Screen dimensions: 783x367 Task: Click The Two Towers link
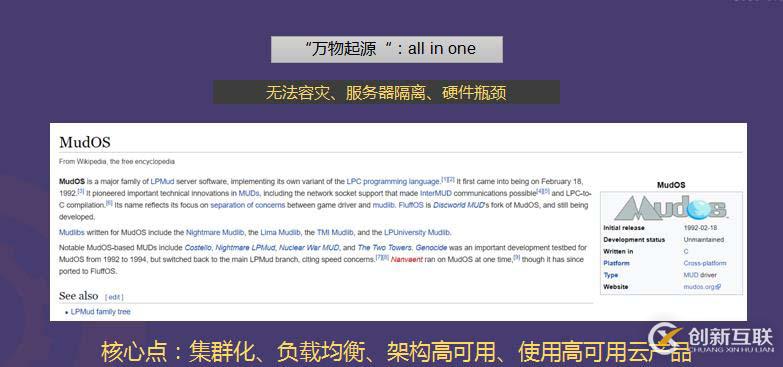pos(385,248)
